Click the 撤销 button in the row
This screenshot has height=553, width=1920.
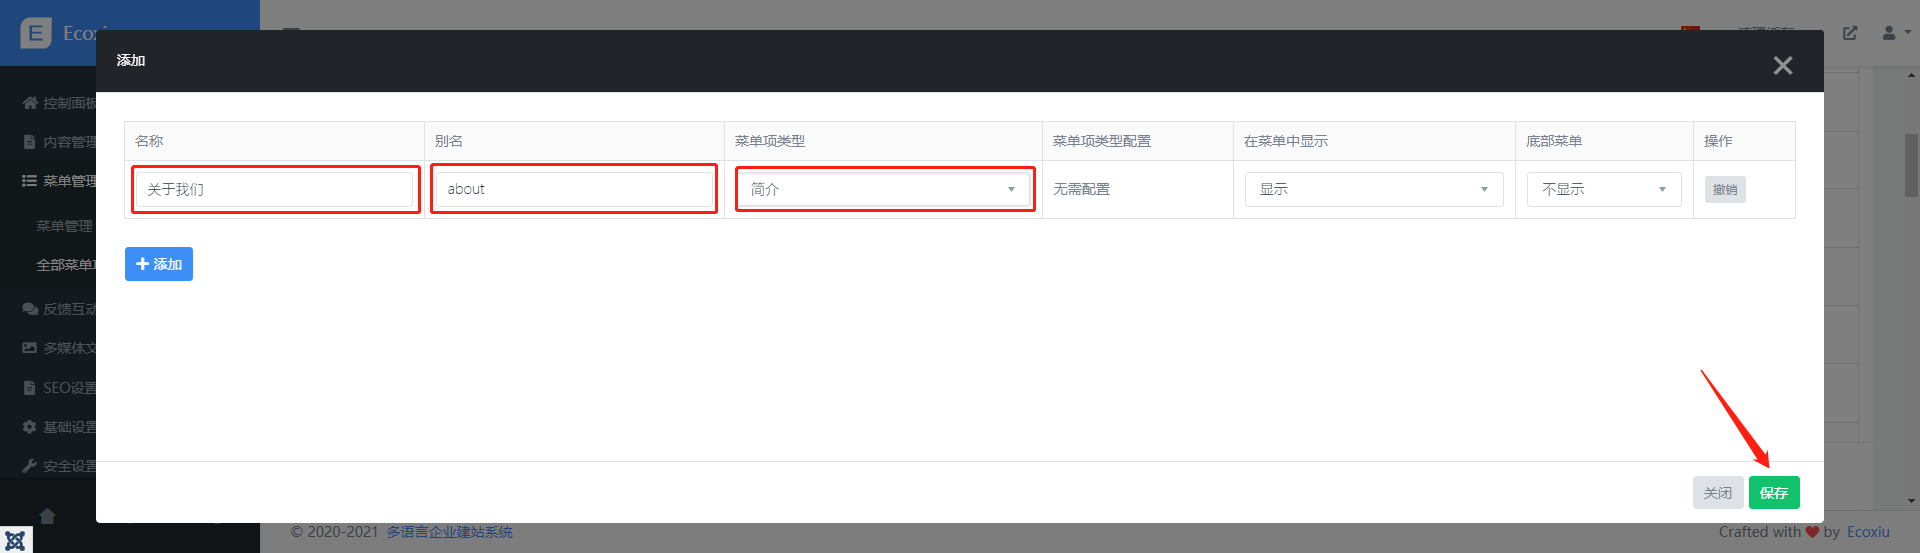click(1725, 189)
